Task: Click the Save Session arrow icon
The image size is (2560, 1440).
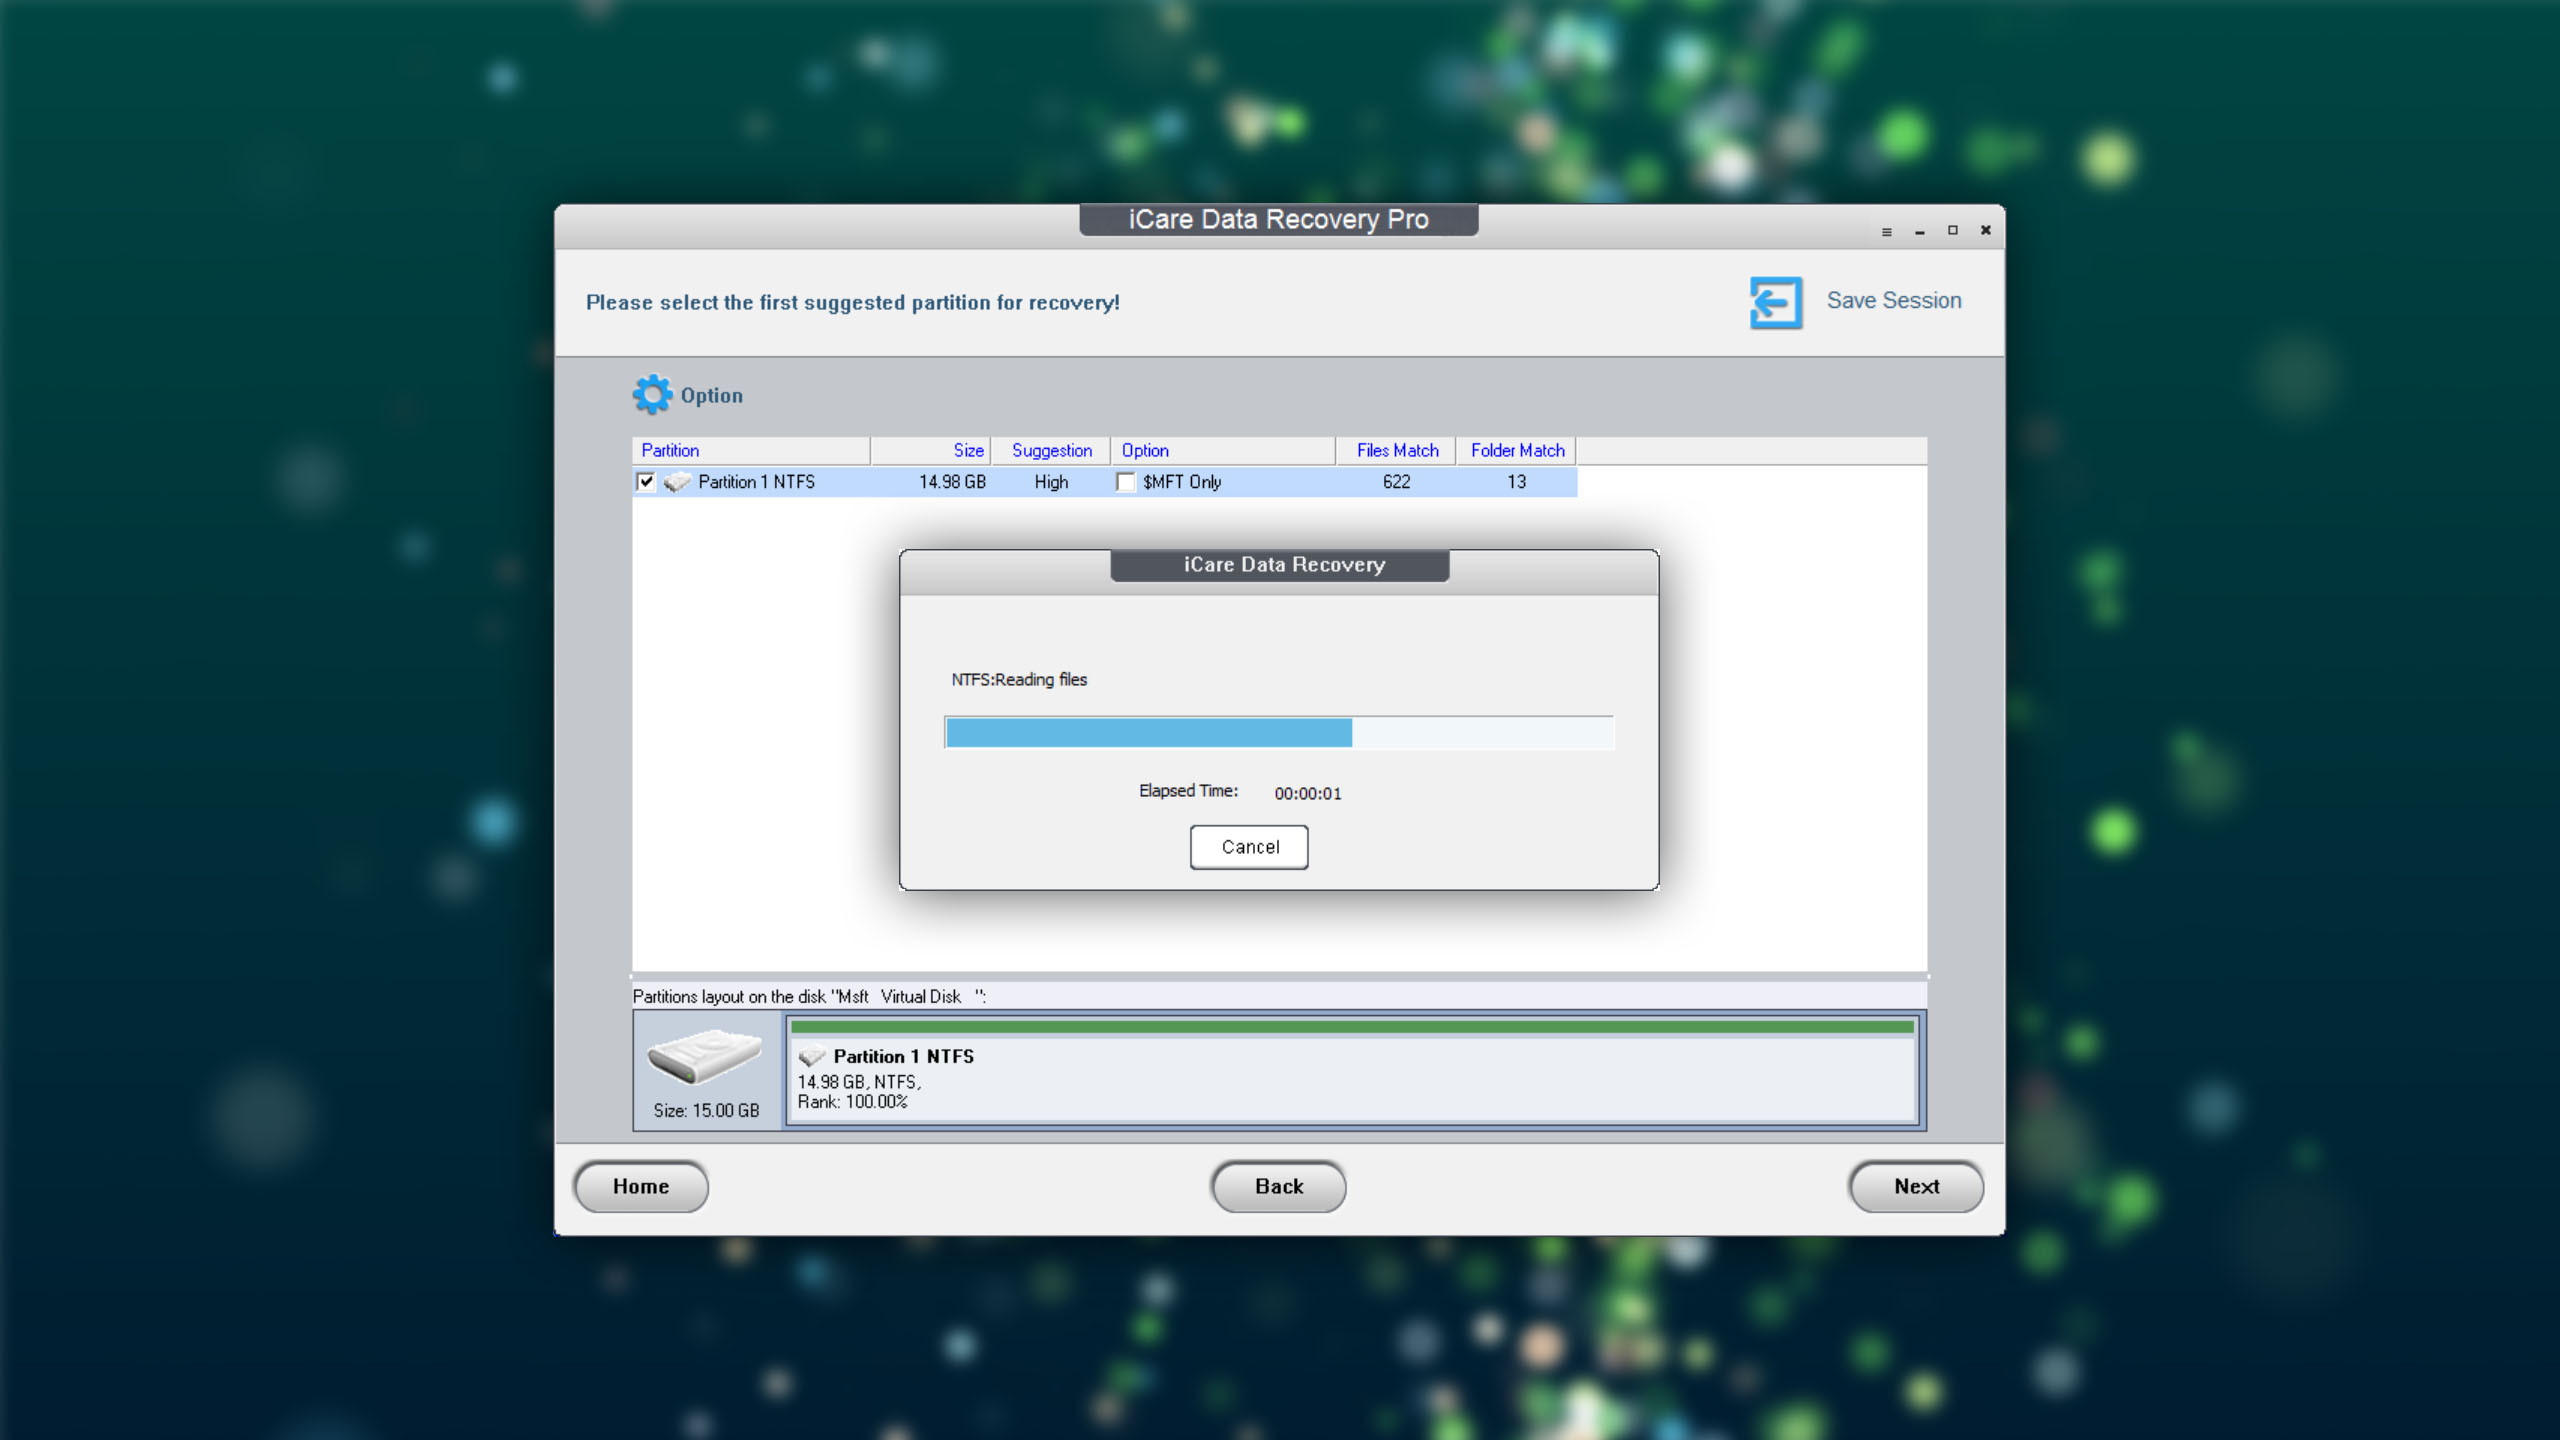Action: 1776,302
